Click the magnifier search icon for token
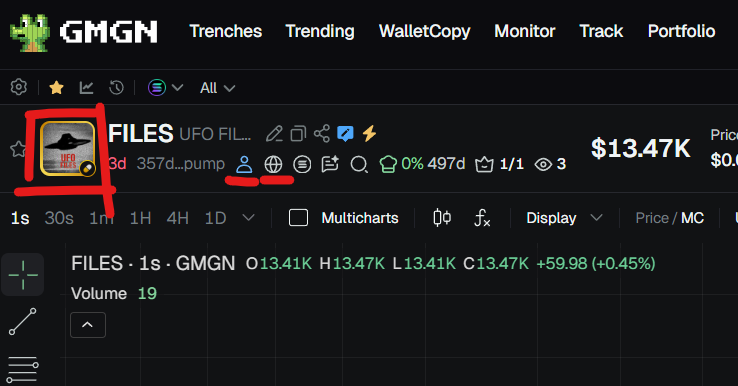The image size is (738, 386). pyautogui.click(x=359, y=164)
